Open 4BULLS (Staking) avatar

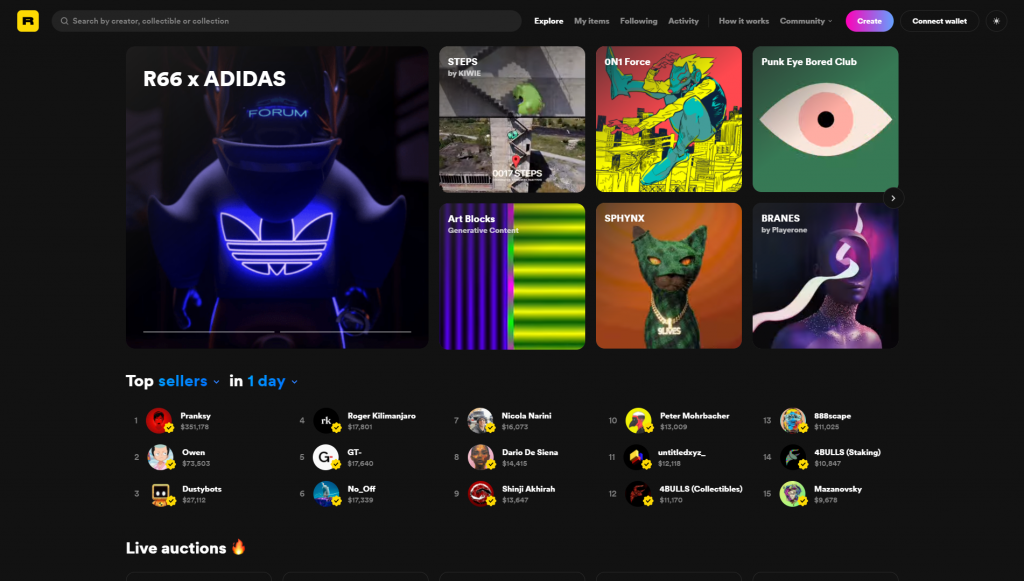click(793, 457)
